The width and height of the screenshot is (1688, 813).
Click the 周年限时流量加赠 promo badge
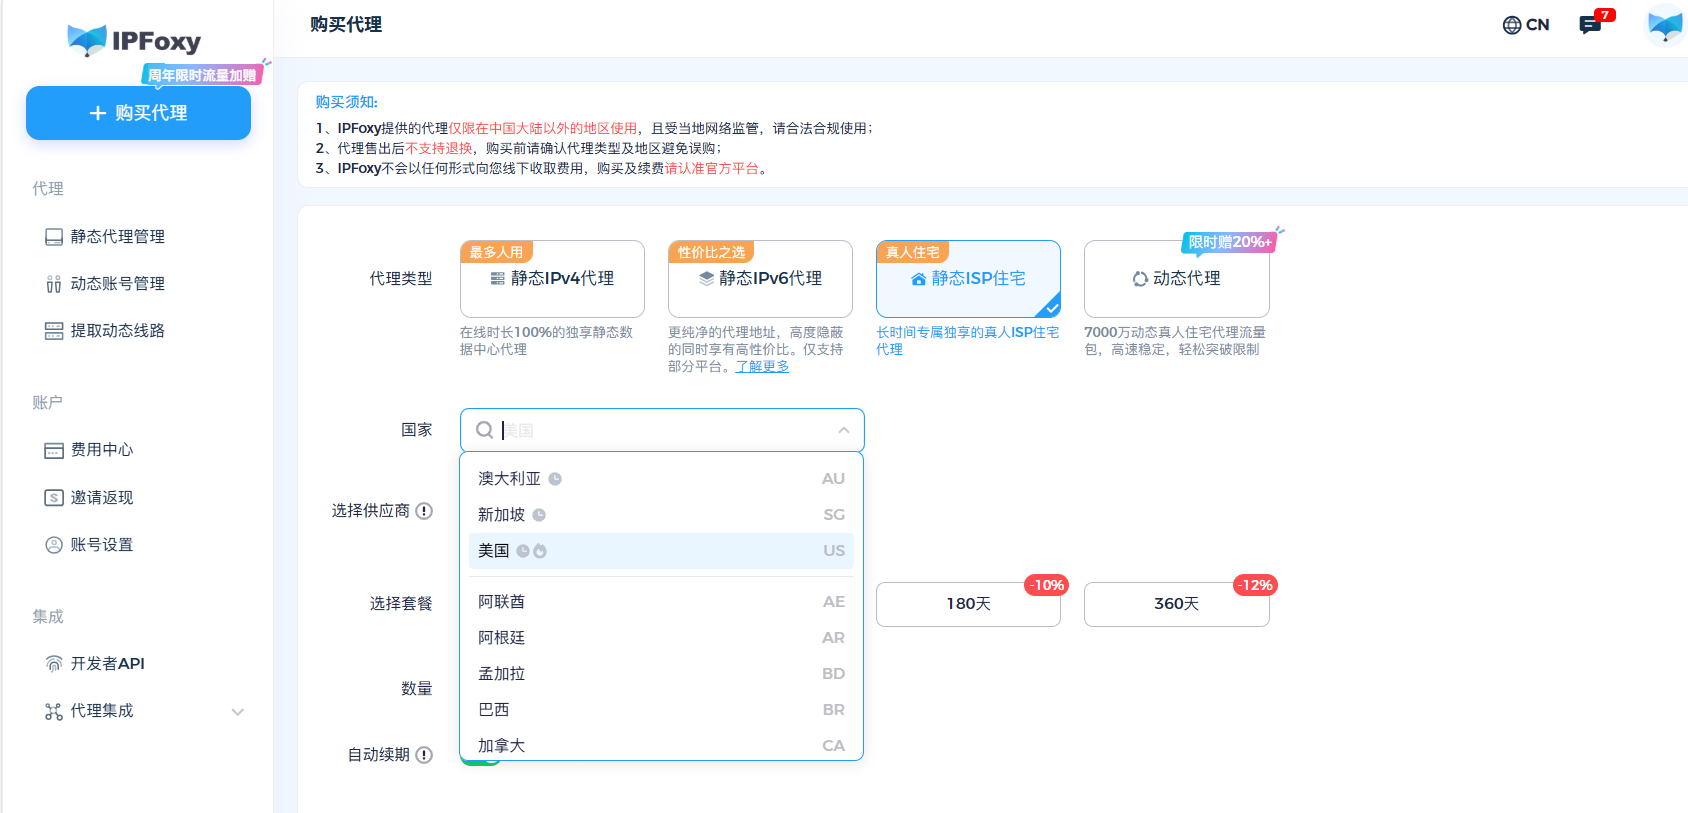click(203, 74)
